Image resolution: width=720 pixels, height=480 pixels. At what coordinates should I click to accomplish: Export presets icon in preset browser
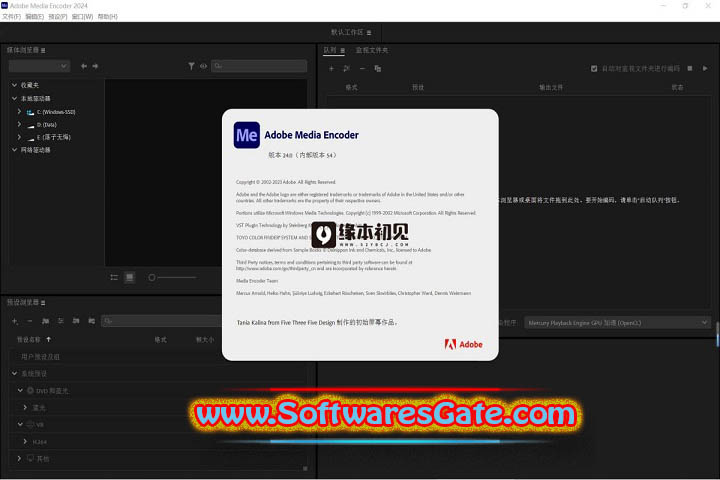click(x=92, y=321)
